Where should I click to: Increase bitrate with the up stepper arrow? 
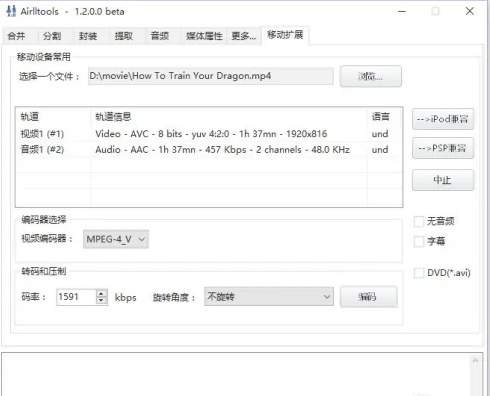(101, 293)
